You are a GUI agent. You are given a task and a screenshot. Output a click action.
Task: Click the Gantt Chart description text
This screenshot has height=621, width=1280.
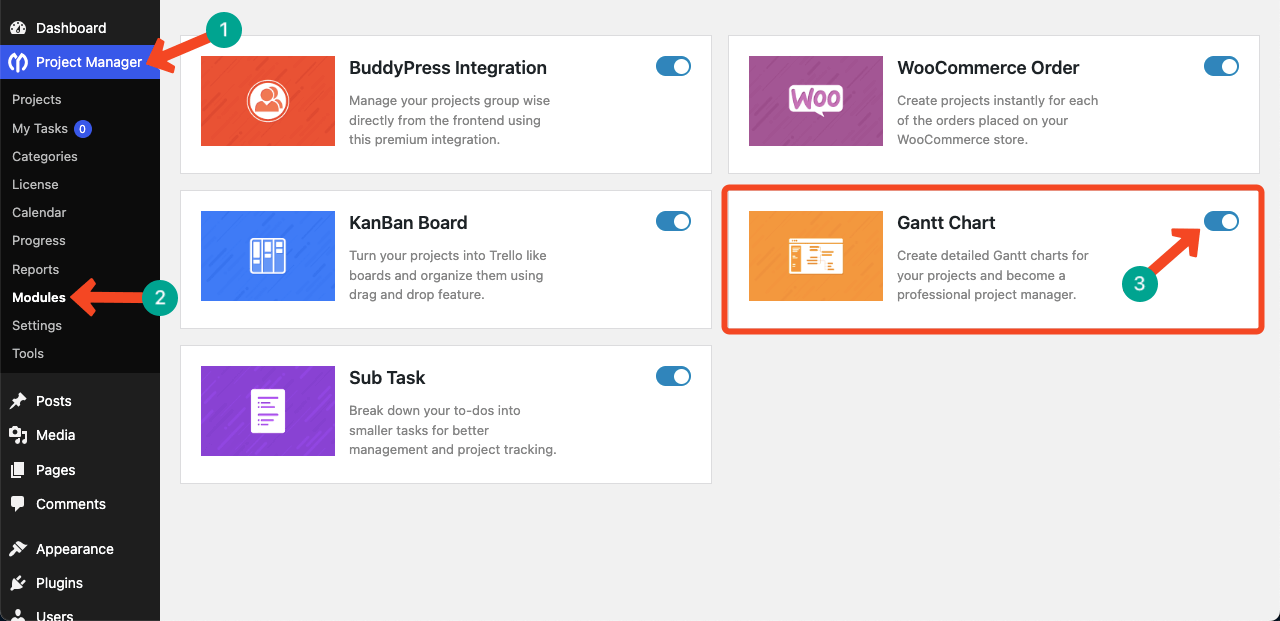point(993,275)
